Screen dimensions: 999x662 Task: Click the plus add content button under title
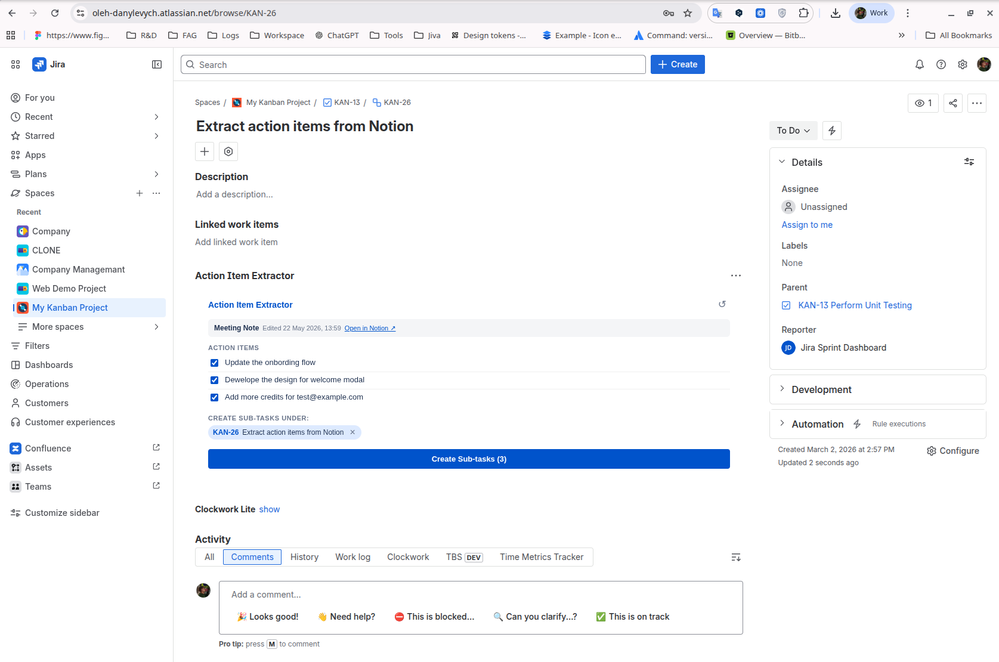pyautogui.click(x=205, y=152)
